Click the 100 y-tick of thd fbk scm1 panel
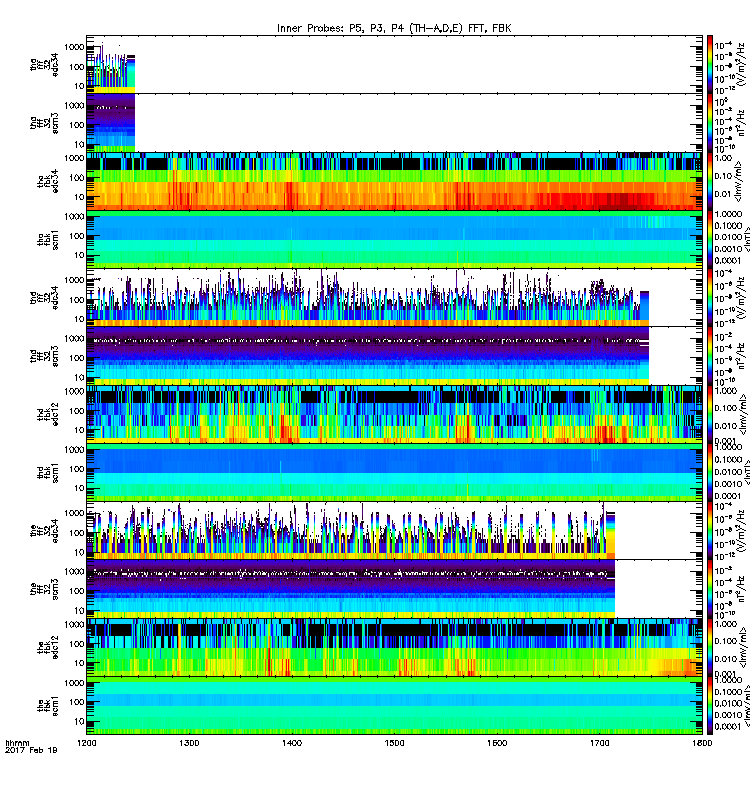 point(77,469)
